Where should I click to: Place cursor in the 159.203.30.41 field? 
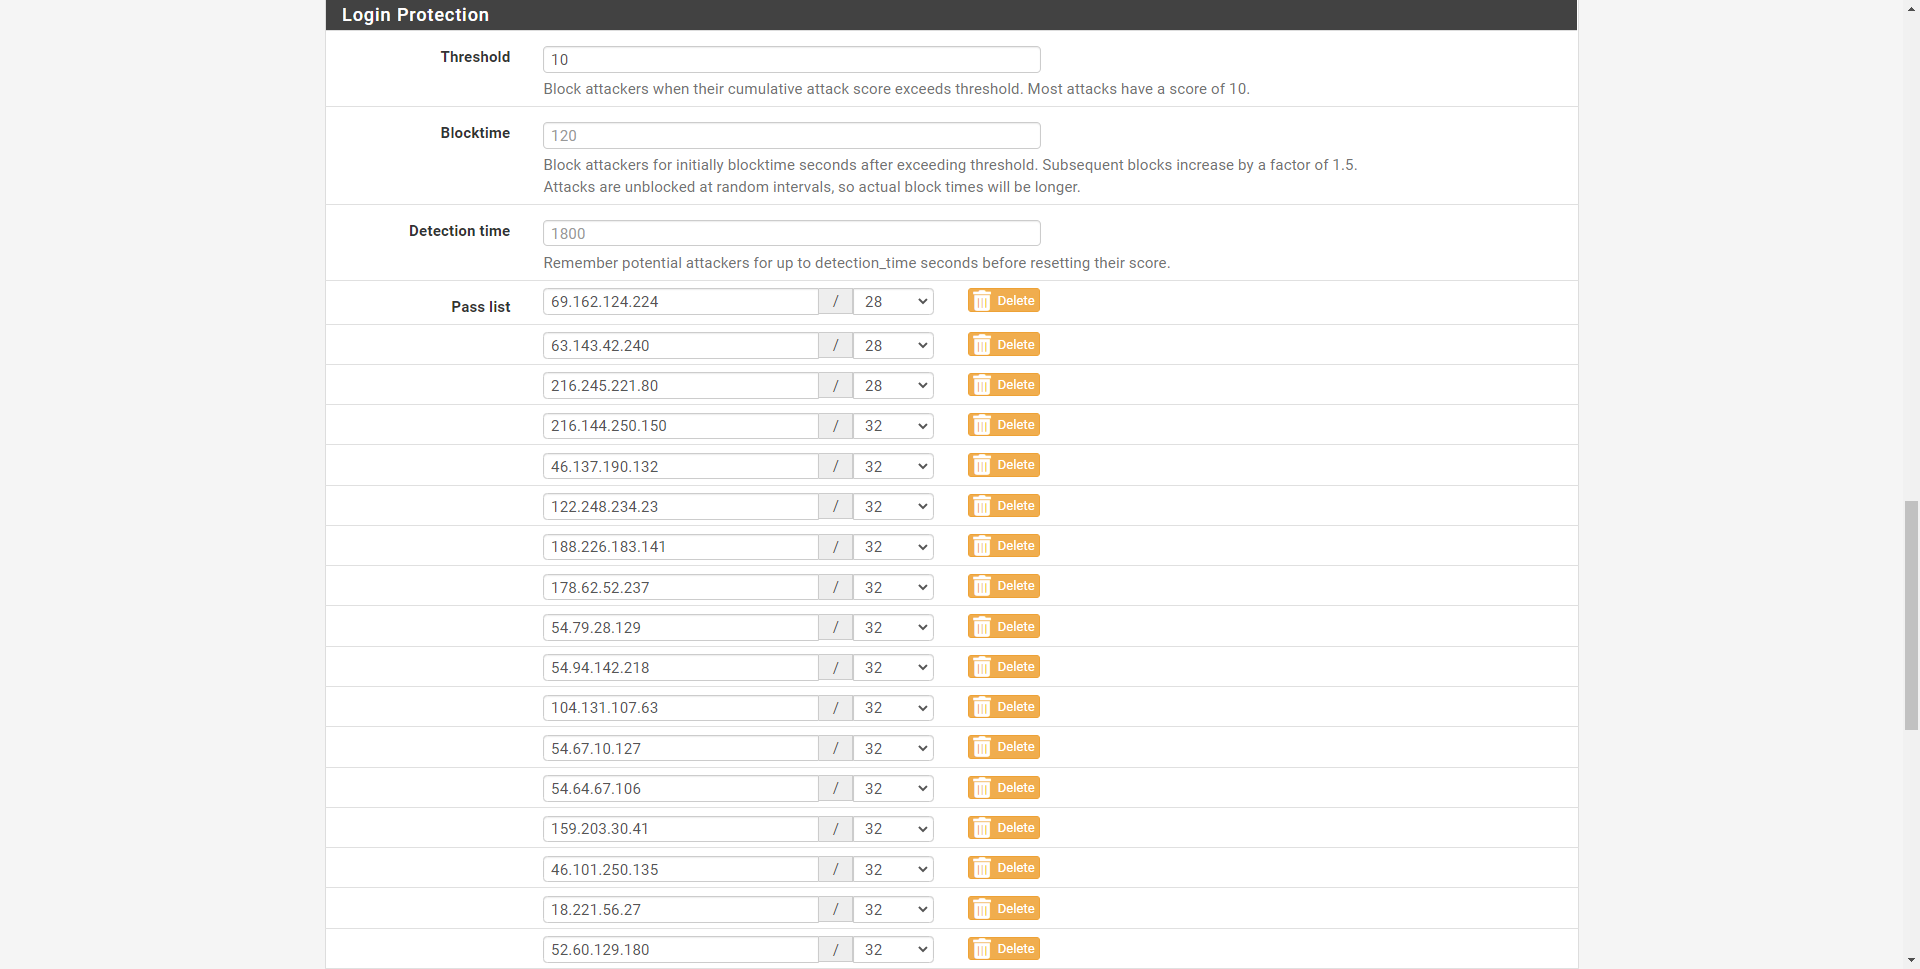[x=681, y=829]
